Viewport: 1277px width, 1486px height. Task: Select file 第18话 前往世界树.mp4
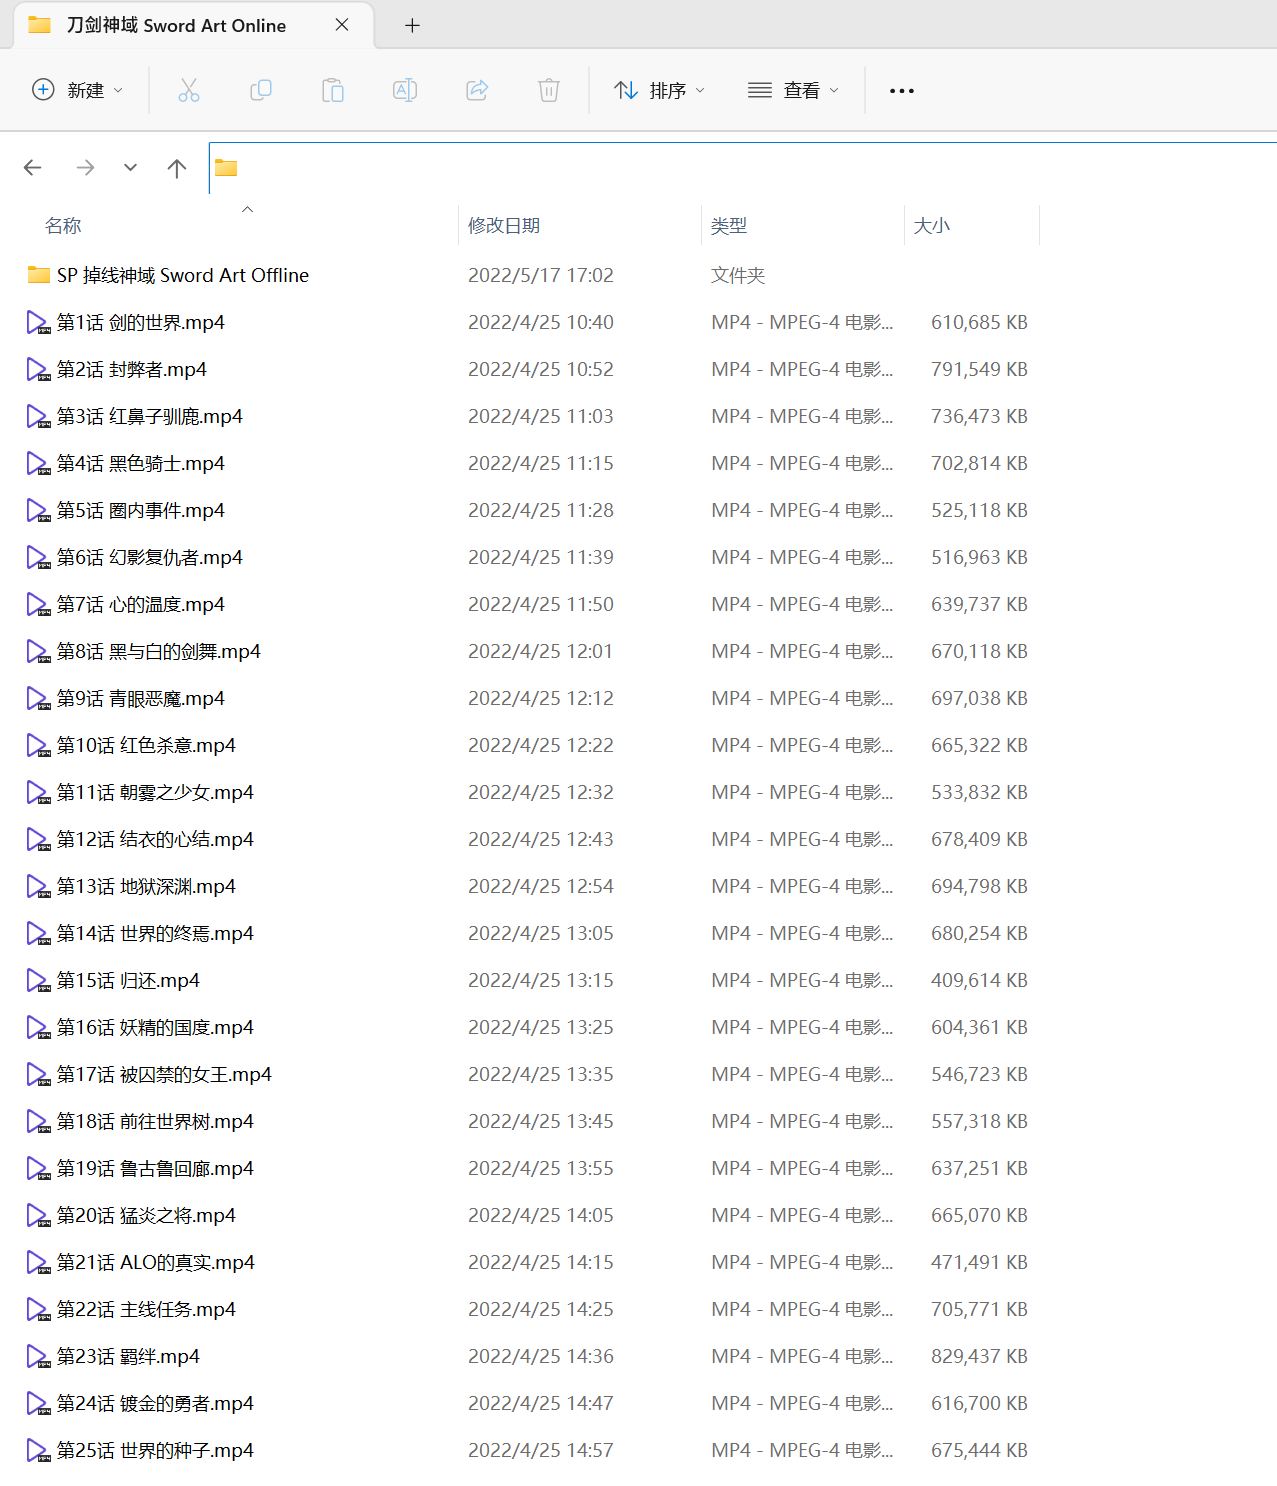point(155,1121)
